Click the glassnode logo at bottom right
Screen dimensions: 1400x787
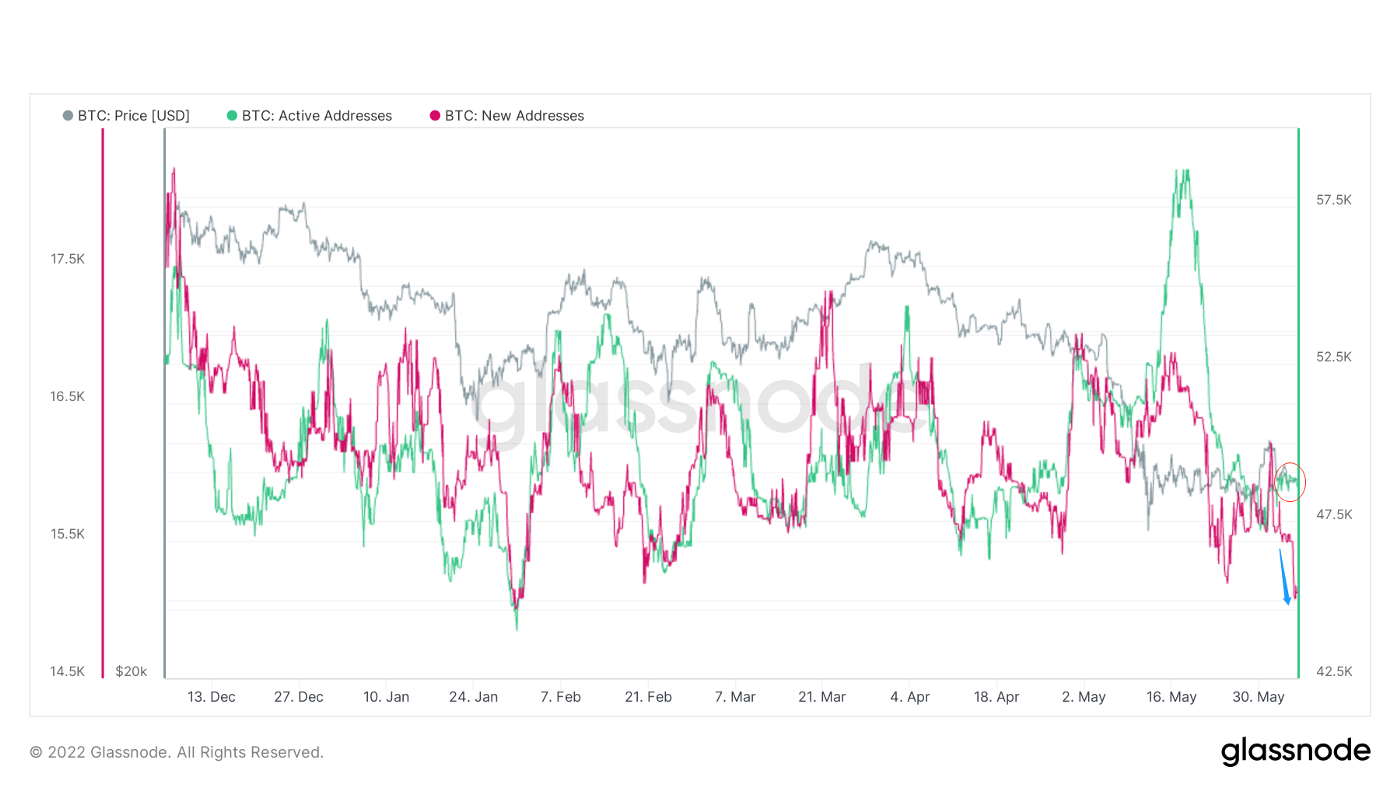tap(1295, 751)
